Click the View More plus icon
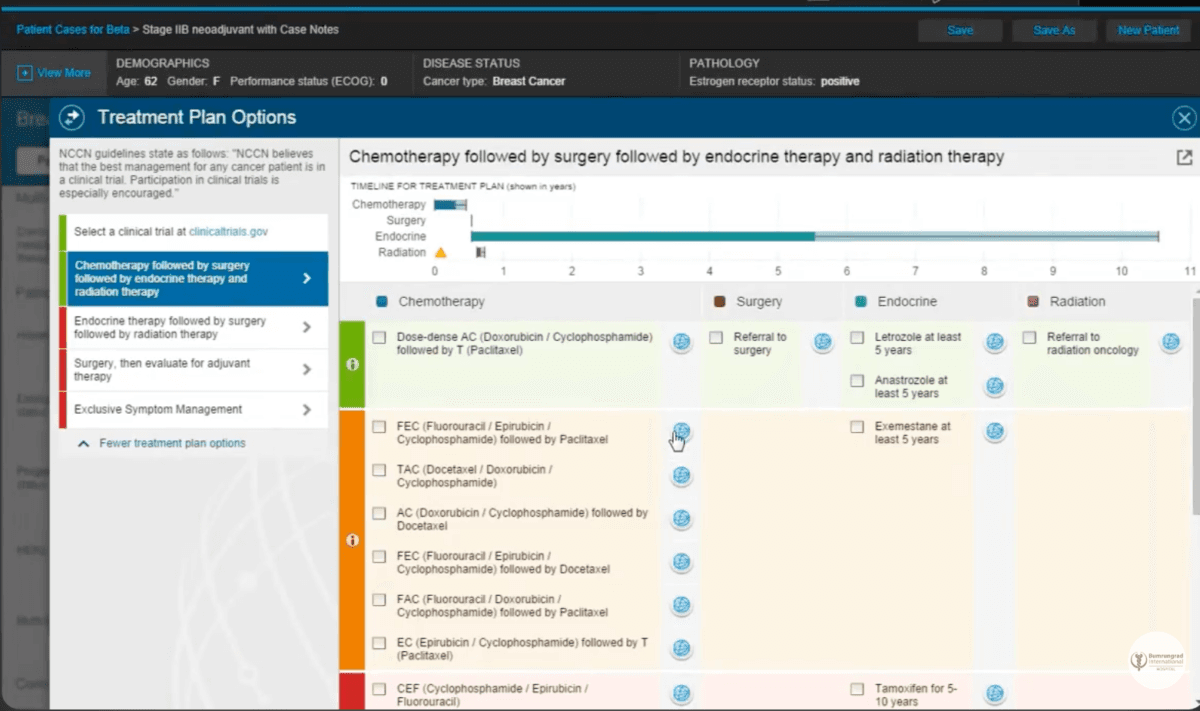This screenshot has width=1200, height=711. 24,73
